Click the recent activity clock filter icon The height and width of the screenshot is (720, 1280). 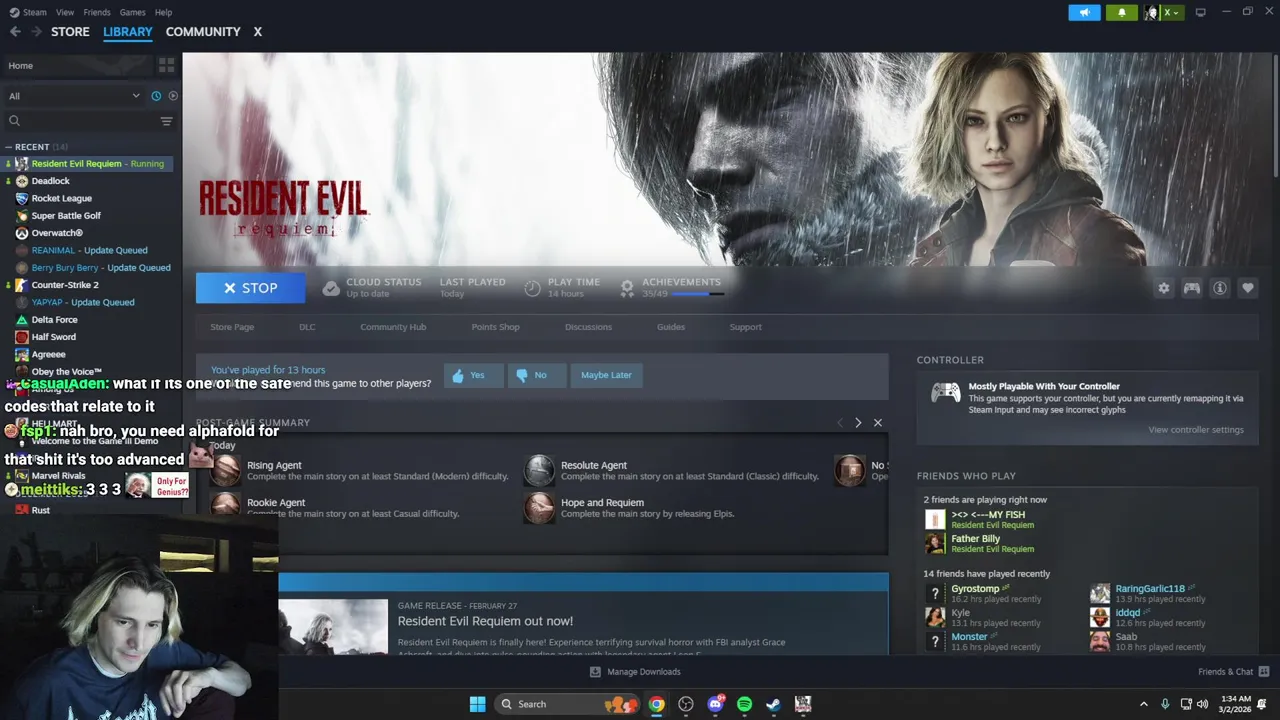pos(156,96)
